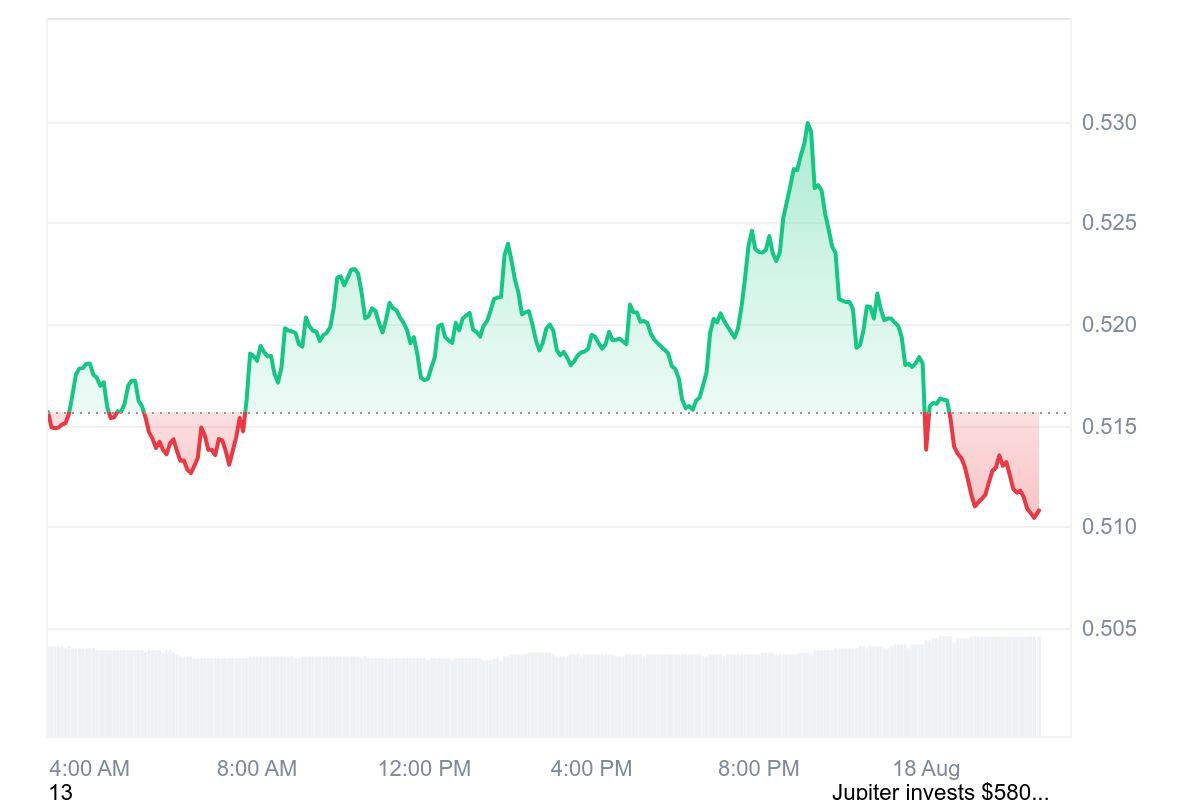Click the highest price peak near 0.530
The width and height of the screenshot is (1200, 800).
click(x=808, y=124)
